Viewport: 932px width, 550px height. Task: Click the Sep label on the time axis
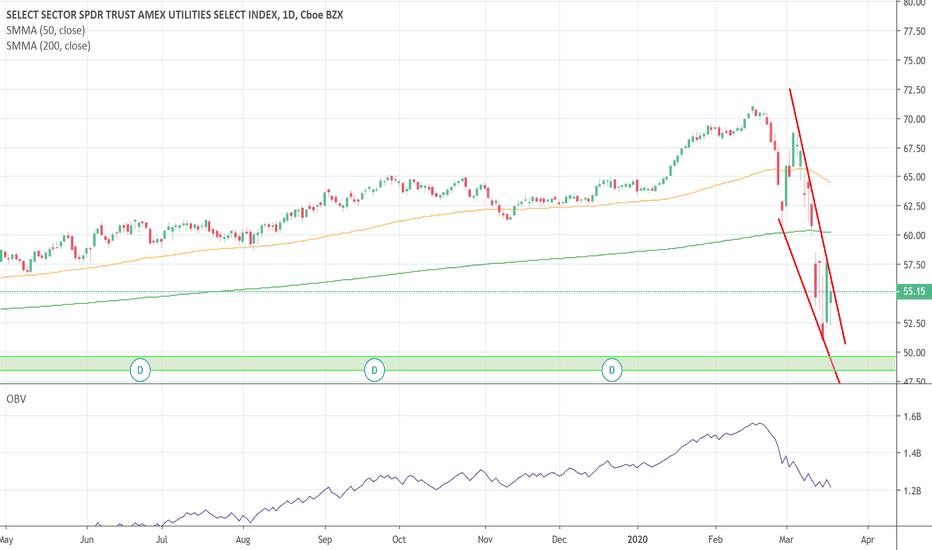(325, 540)
